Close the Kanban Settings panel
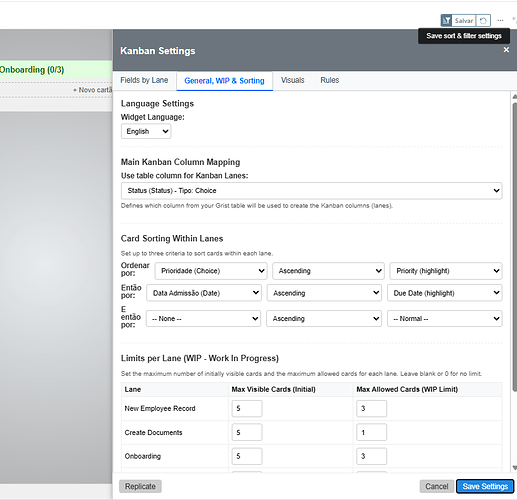Image resolution: width=517 pixels, height=500 pixels. click(x=506, y=50)
